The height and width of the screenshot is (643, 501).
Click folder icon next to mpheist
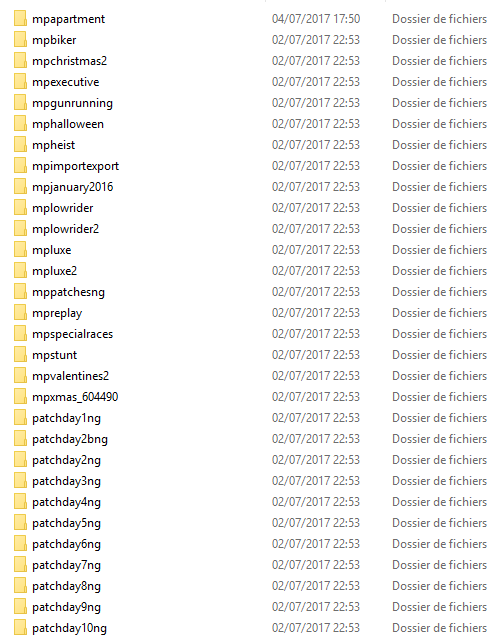click(20, 145)
